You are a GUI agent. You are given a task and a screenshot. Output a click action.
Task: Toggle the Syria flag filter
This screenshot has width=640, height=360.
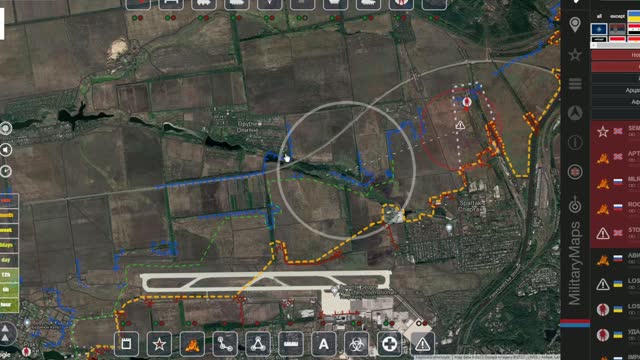[x=634, y=29]
